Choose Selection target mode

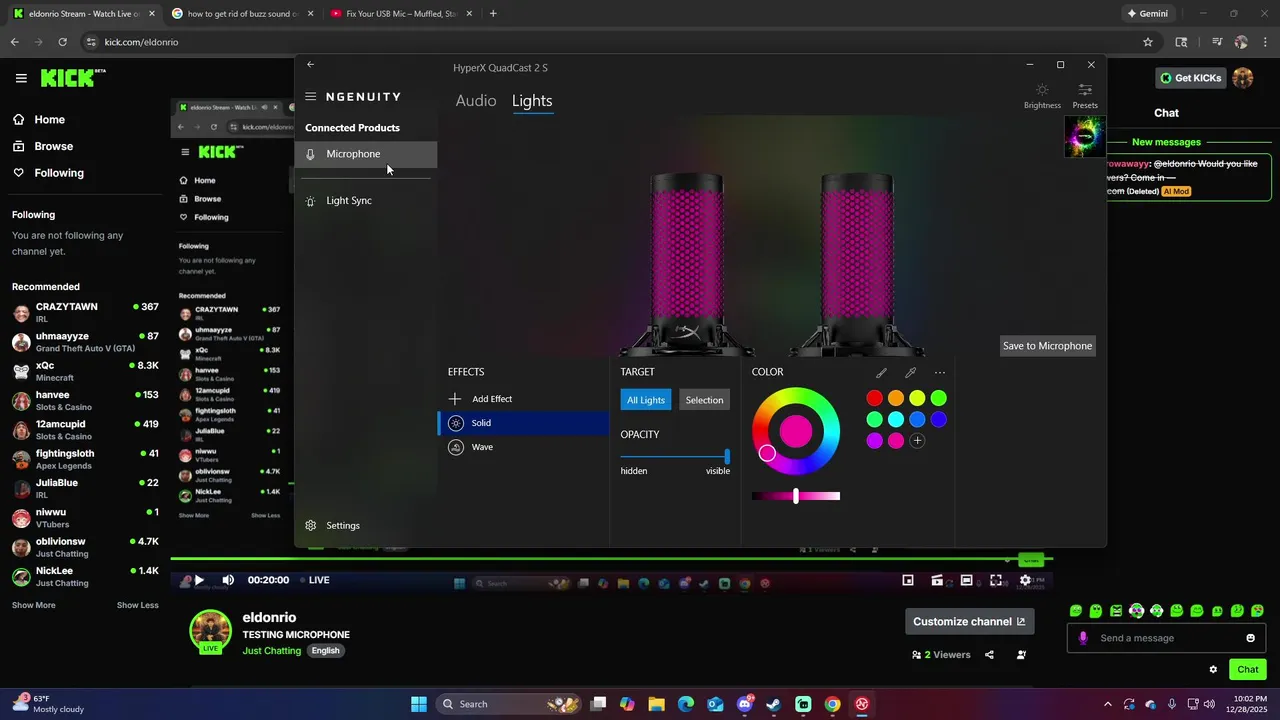click(704, 400)
